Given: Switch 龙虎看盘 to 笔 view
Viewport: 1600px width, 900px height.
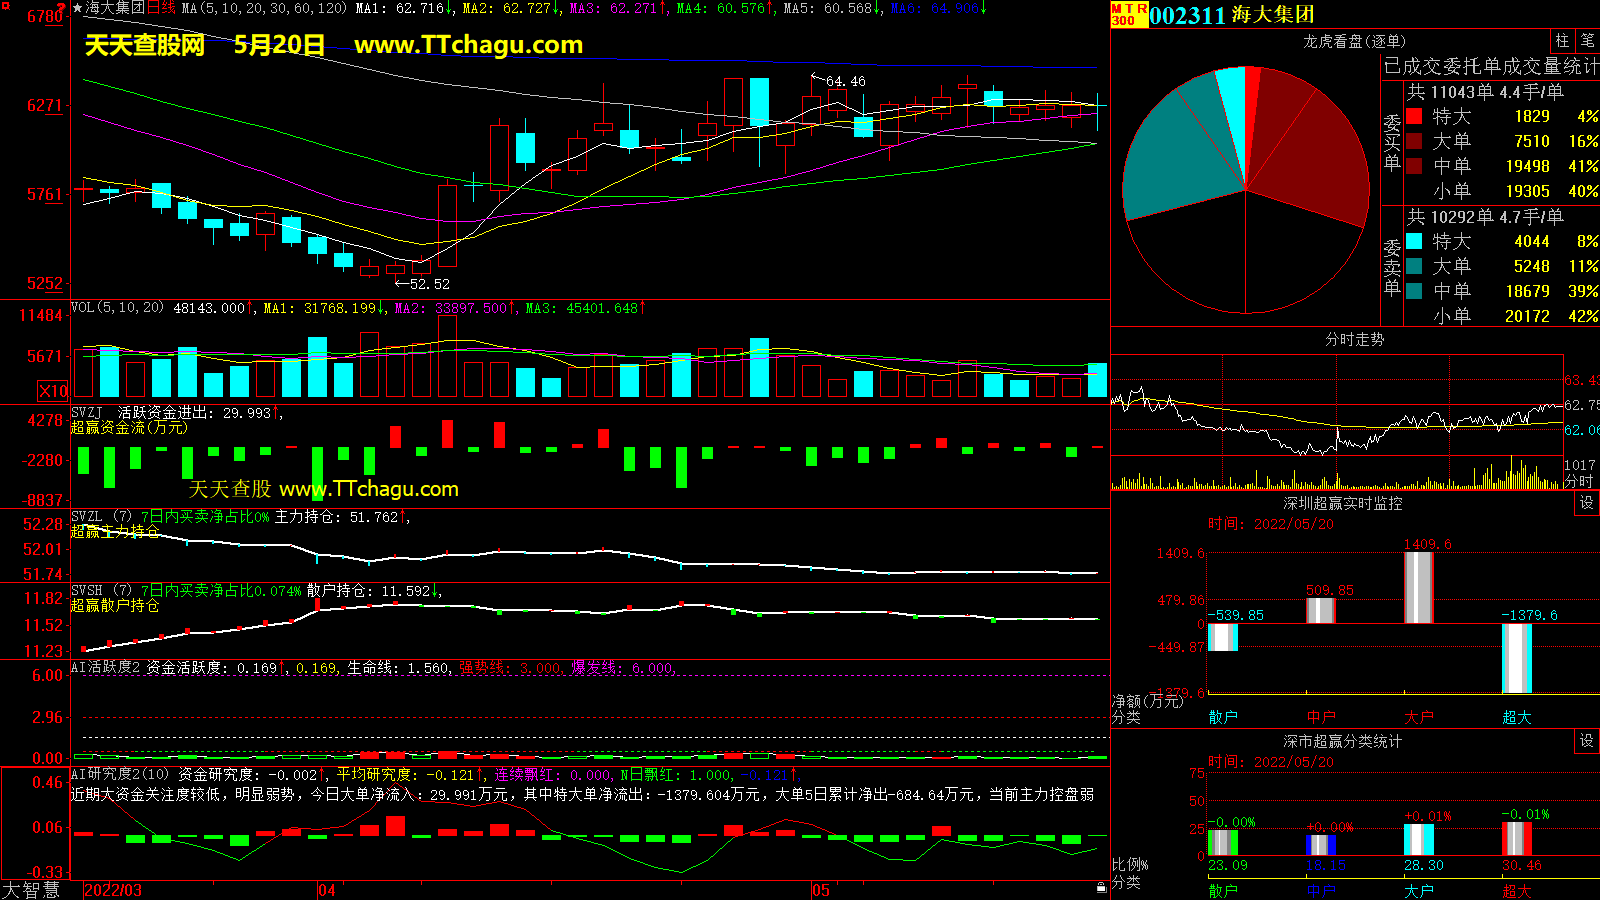Looking at the screenshot, I should [1587, 41].
